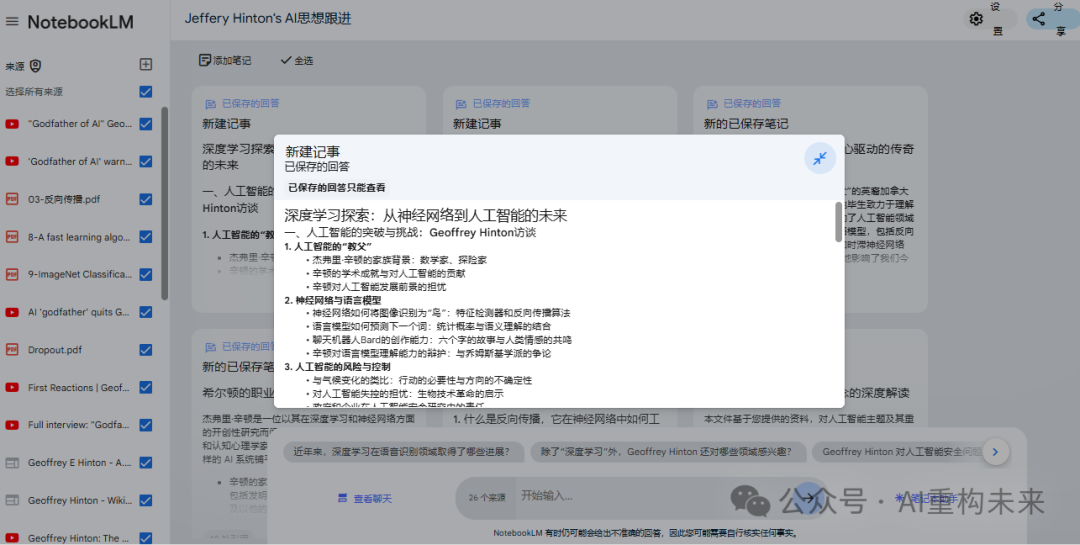Uncheck "Godfather of AI" Geo... source
Screen dimensions: 1080x545
145,124
